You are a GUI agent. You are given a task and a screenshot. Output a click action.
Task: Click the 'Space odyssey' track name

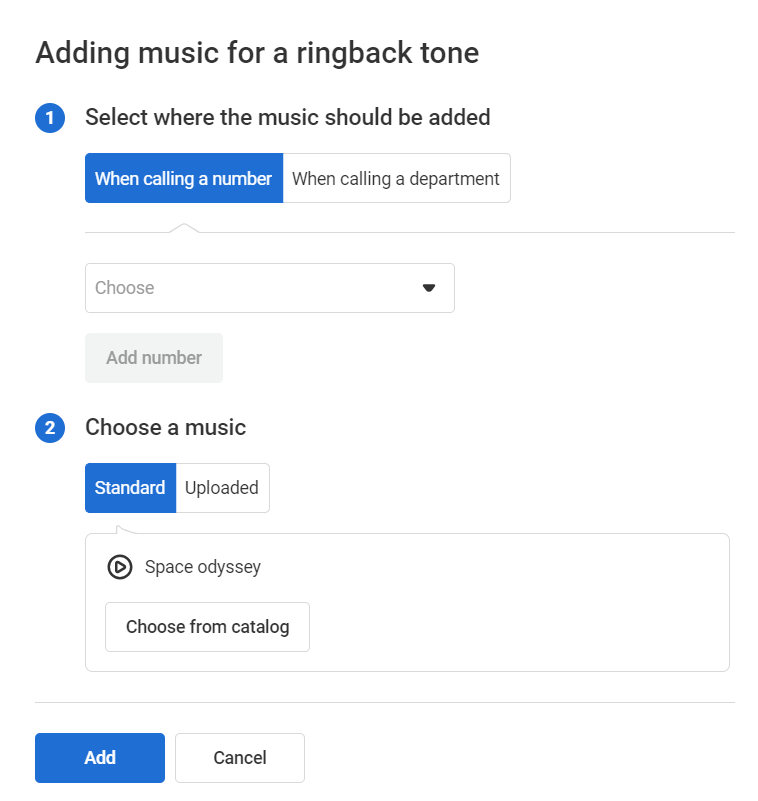click(x=203, y=567)
